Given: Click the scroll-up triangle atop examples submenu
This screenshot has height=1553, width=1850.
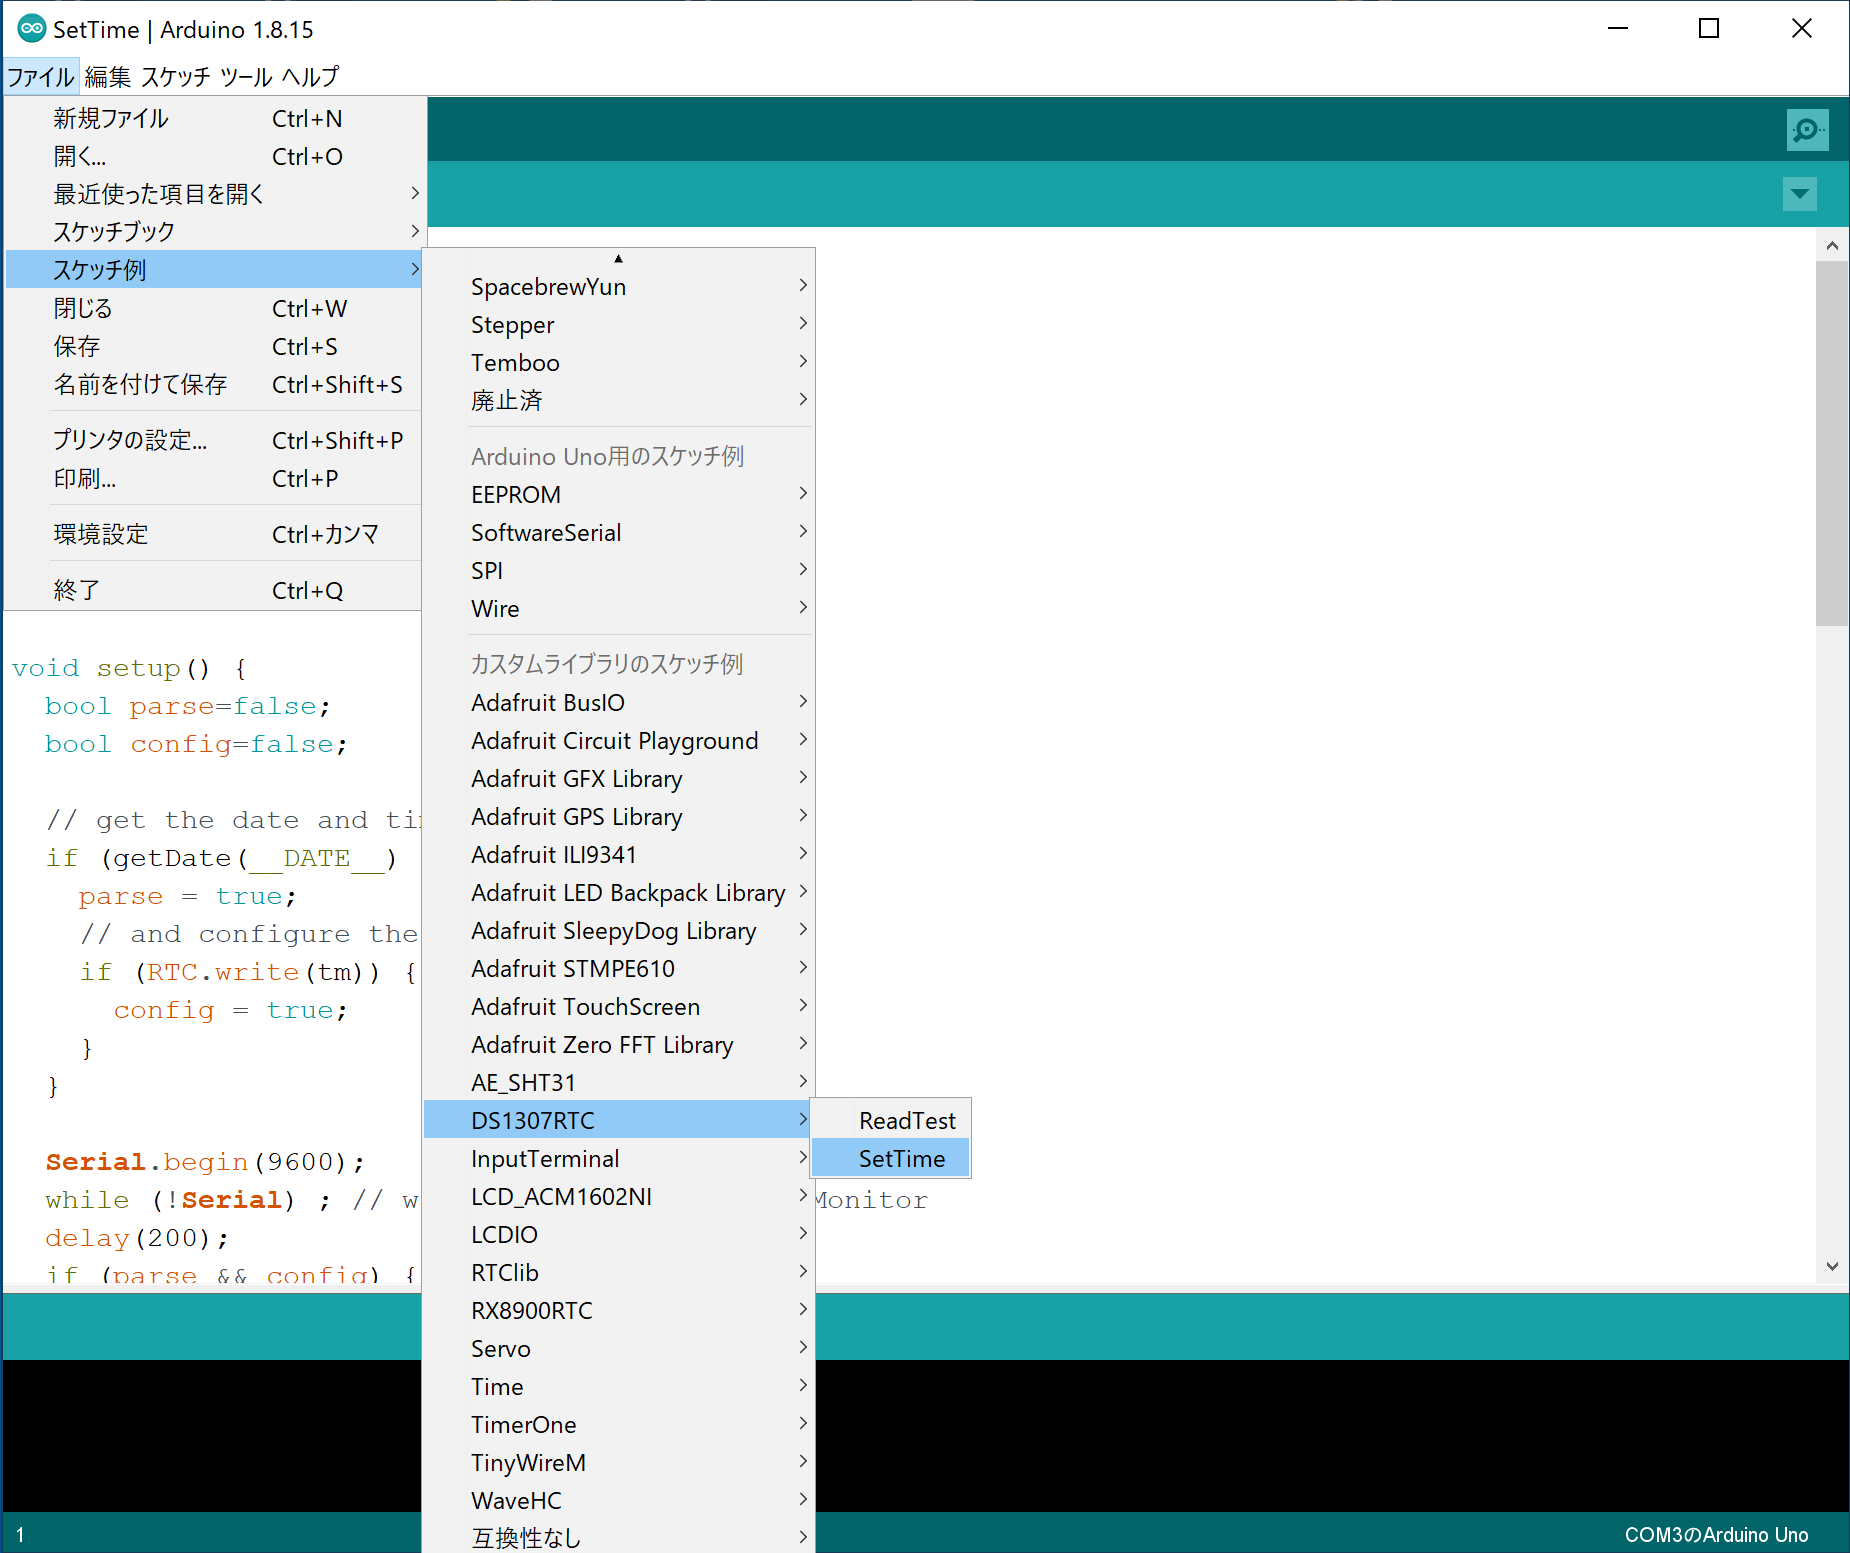Looking at the screenshot, I should 618,258.
